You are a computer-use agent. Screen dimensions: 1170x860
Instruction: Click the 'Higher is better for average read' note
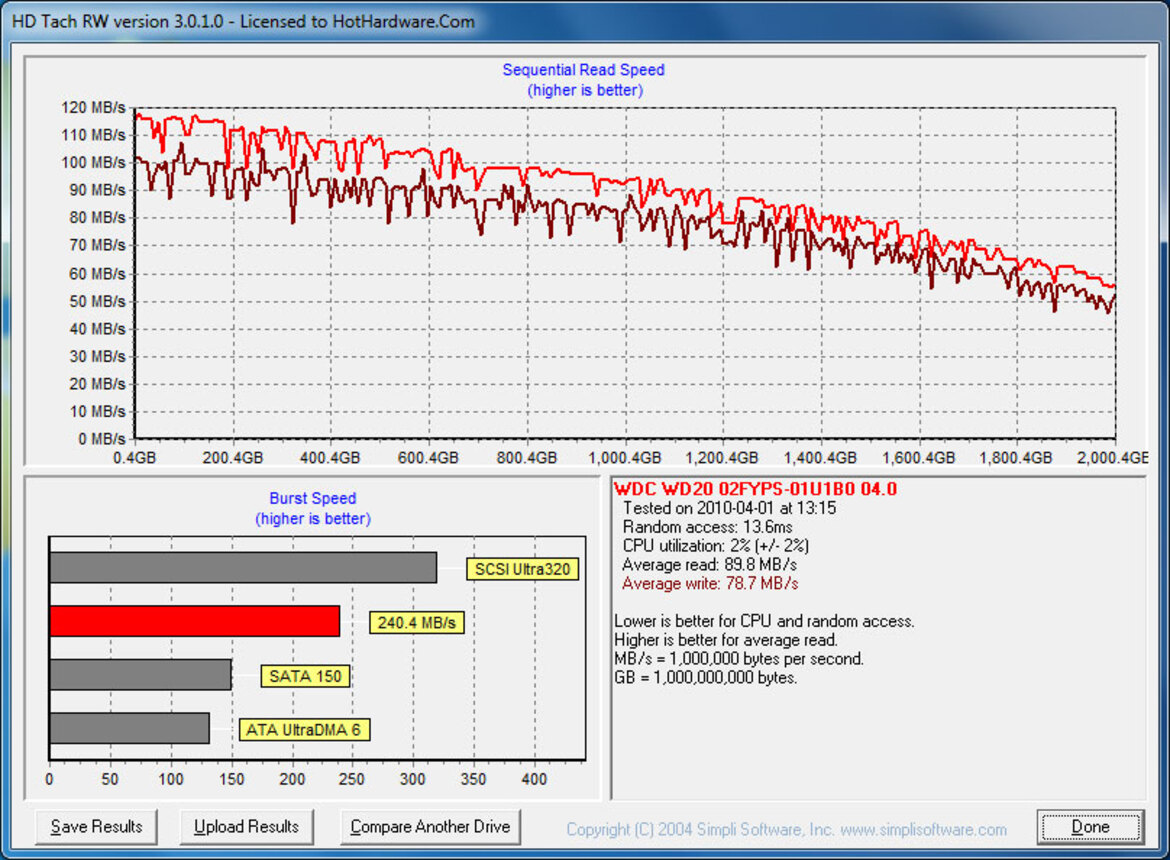tap(726, 640)
